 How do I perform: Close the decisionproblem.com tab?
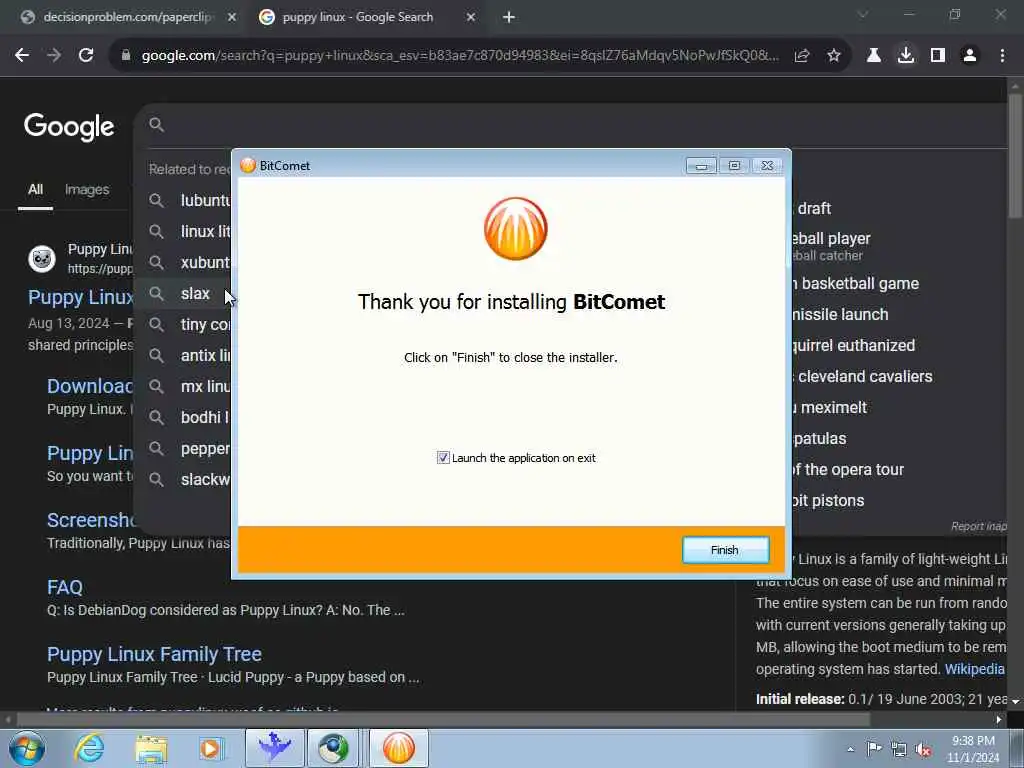(232, 17)
